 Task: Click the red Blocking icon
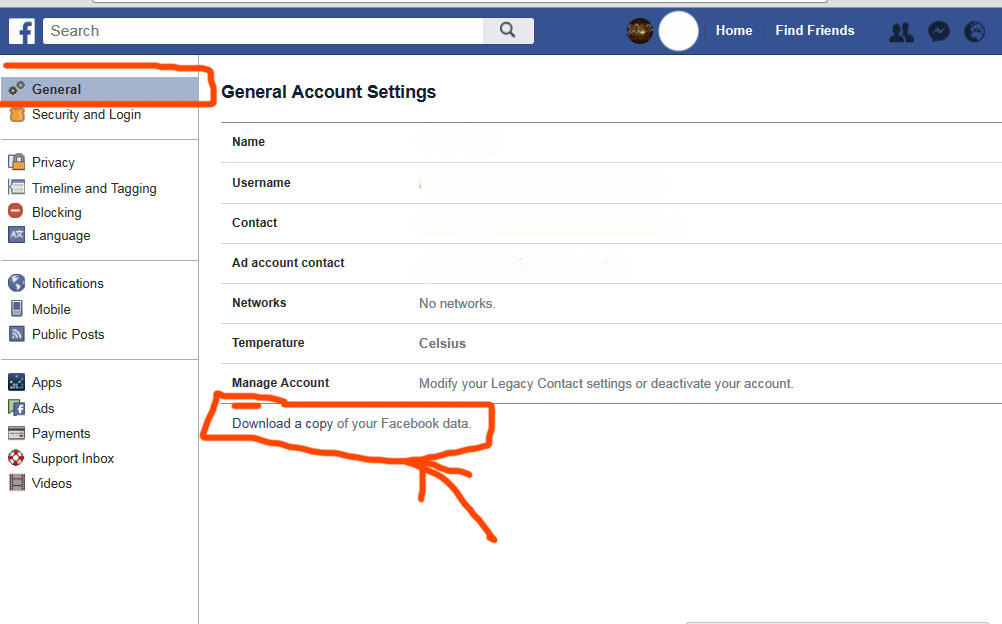point(16,211)
